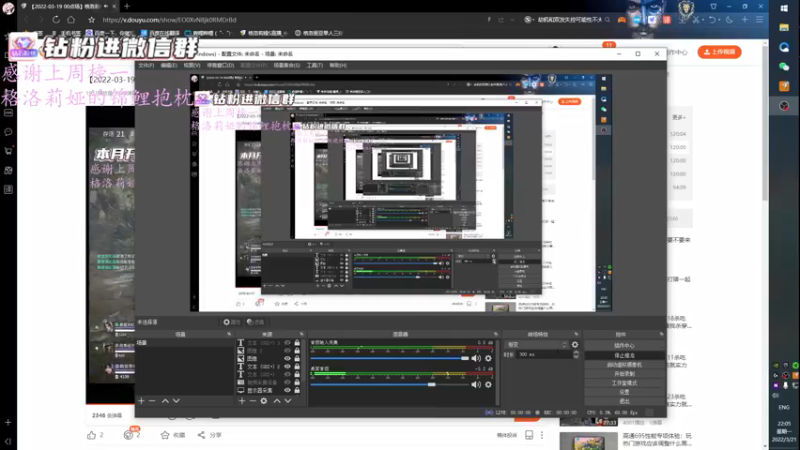Click the cart icon in the browser sidebar

(8, 151)
